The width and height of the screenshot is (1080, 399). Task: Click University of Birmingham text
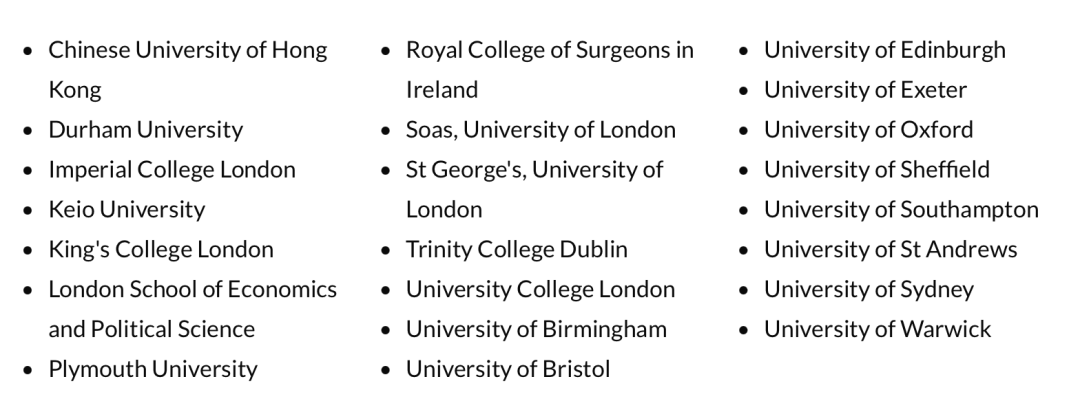pos(536,329)
